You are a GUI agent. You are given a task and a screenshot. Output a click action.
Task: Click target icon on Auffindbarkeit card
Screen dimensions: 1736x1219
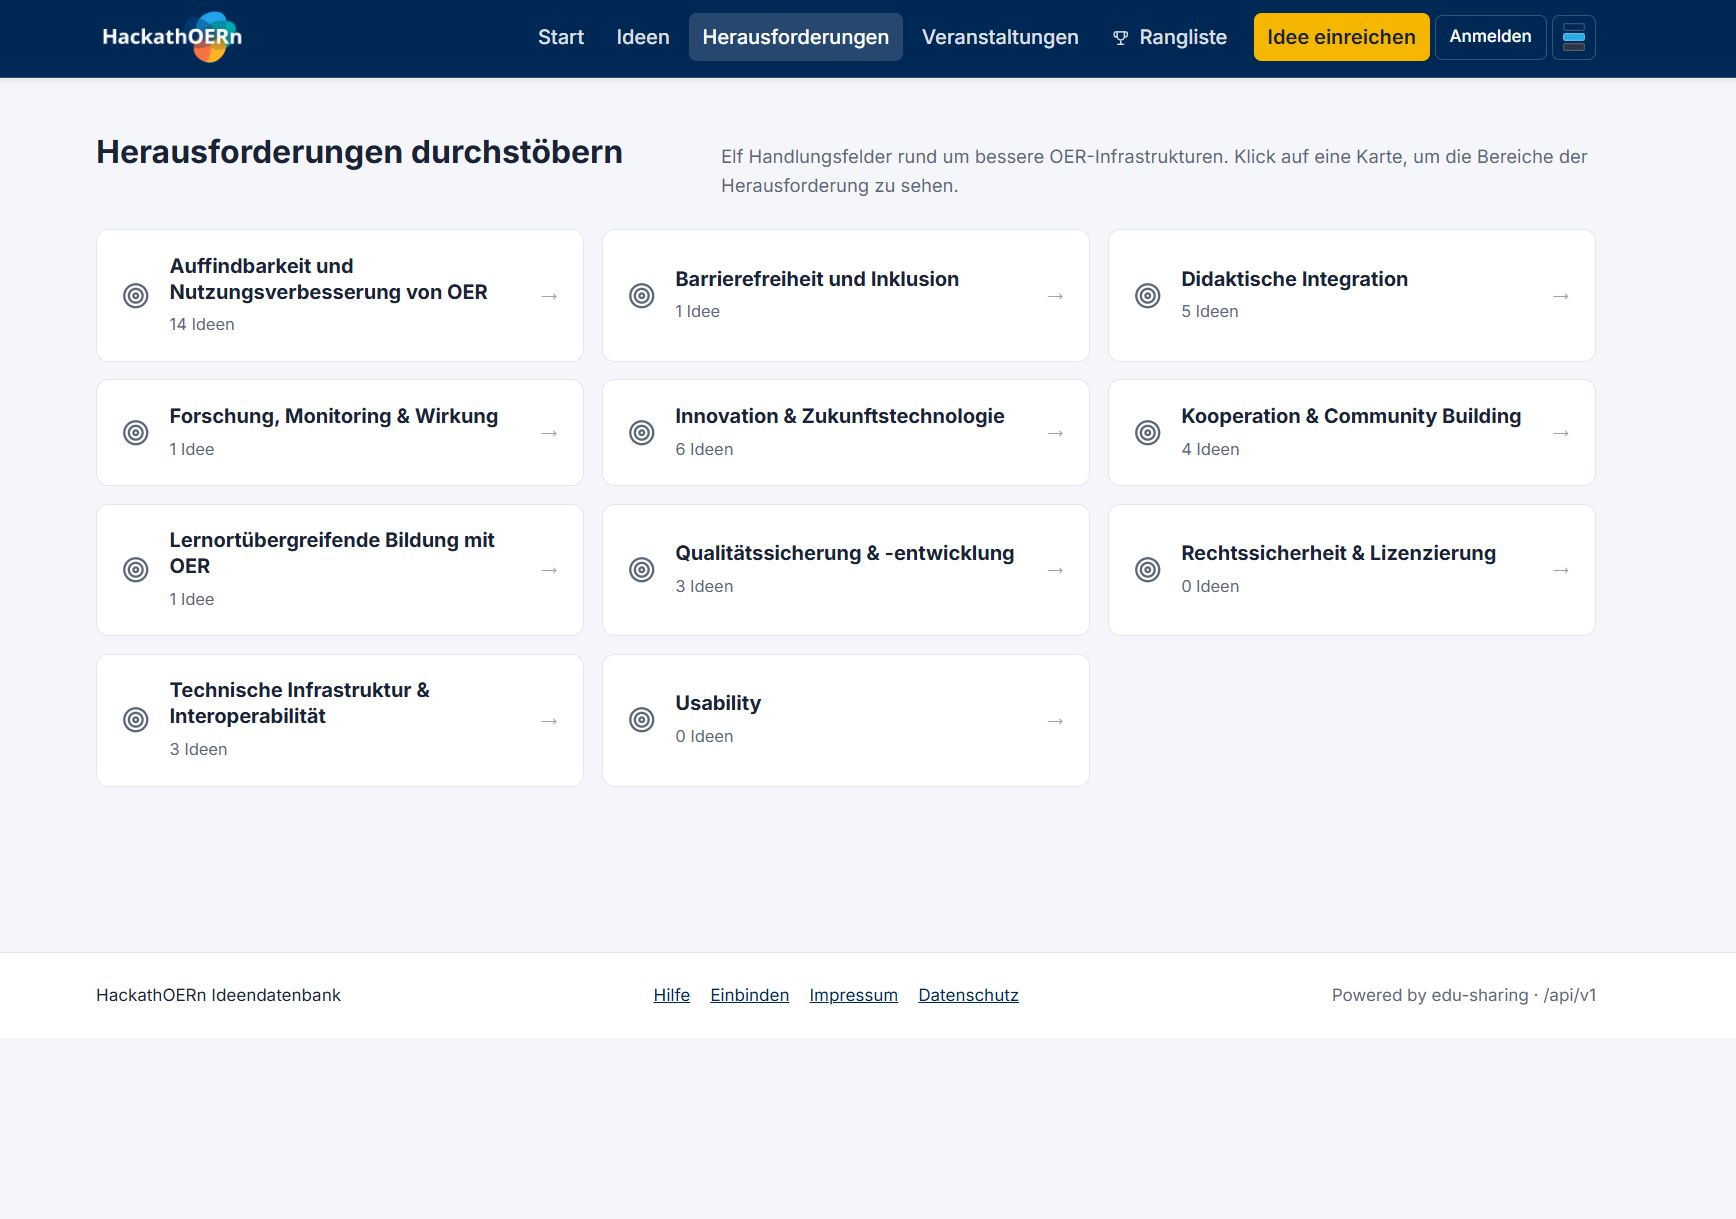136,296
